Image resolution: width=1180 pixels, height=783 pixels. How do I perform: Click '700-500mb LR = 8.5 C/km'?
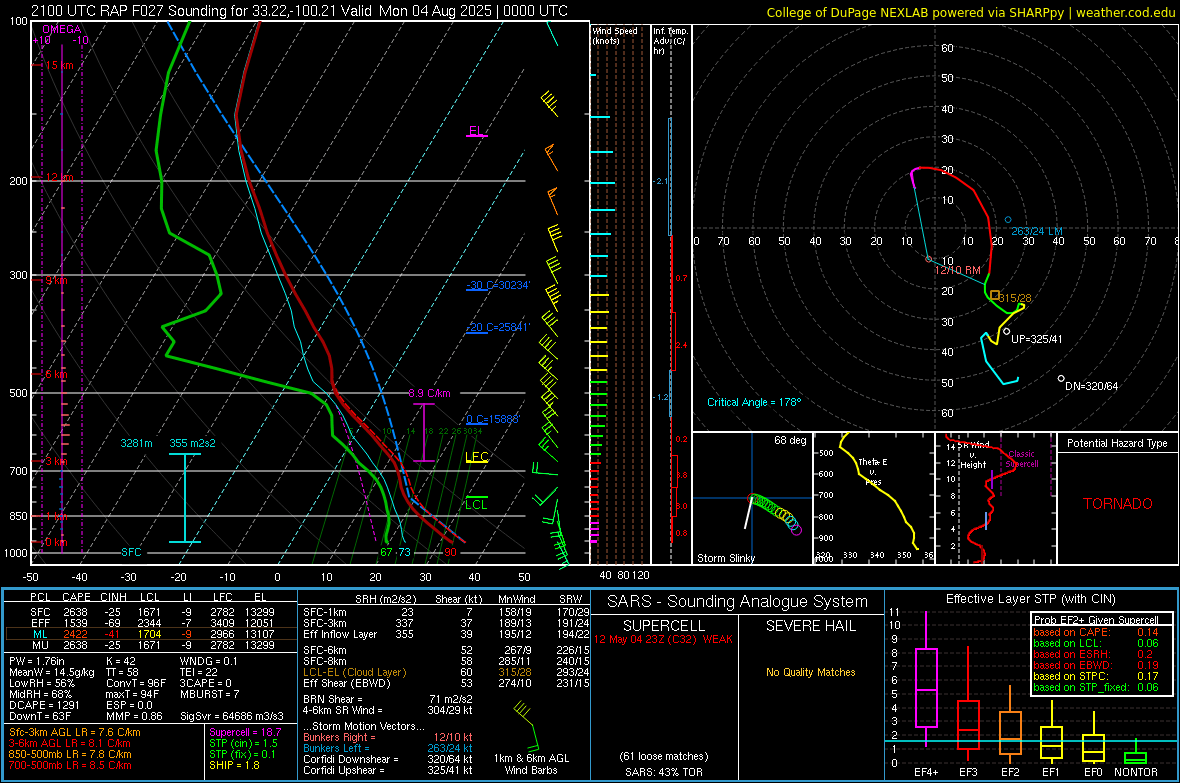click(x=70, y=765)
